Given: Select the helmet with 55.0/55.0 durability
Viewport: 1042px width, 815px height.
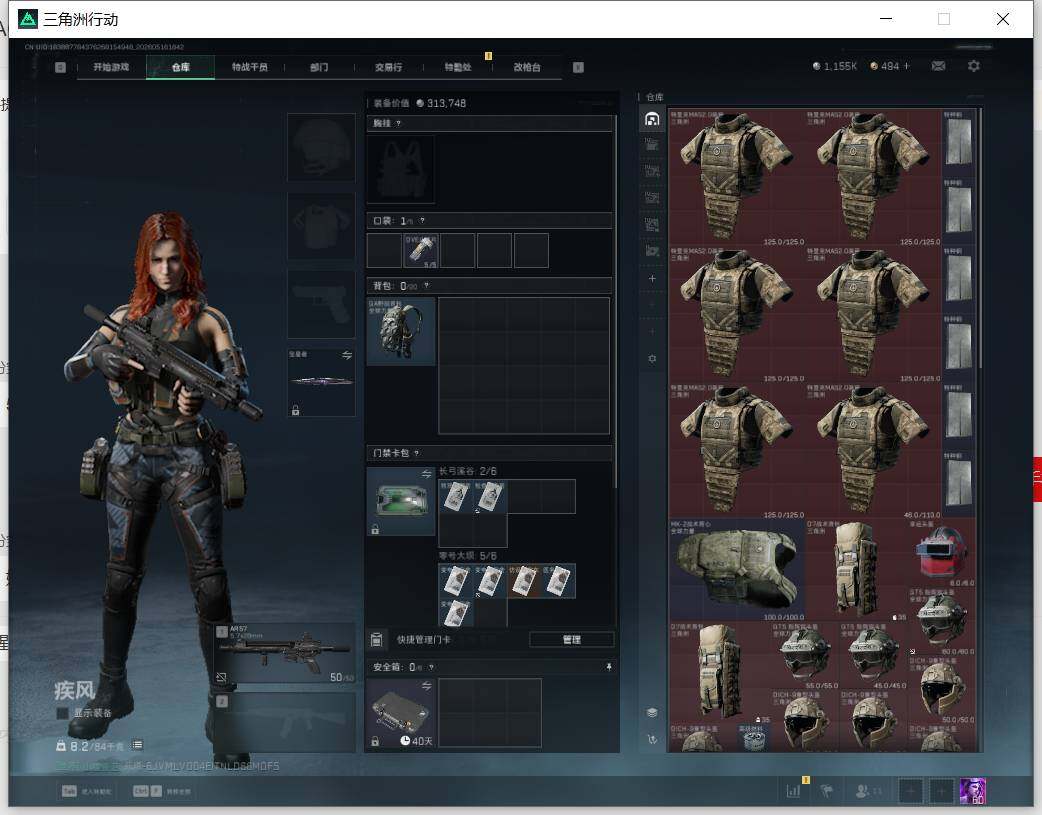Looking at the screenshot, I should pos(805,656).
